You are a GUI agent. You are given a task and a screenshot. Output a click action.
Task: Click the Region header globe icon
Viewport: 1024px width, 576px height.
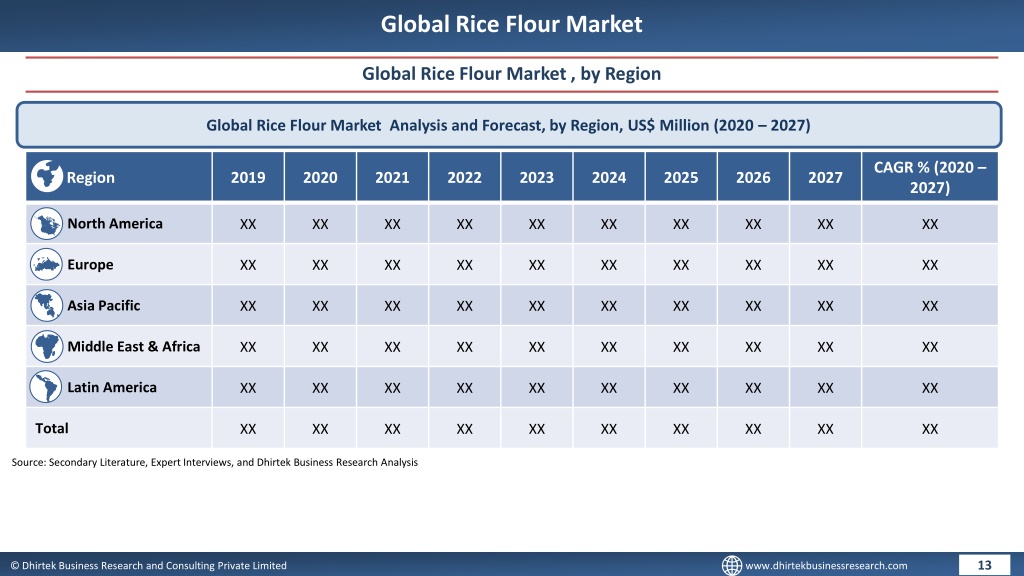46,176
